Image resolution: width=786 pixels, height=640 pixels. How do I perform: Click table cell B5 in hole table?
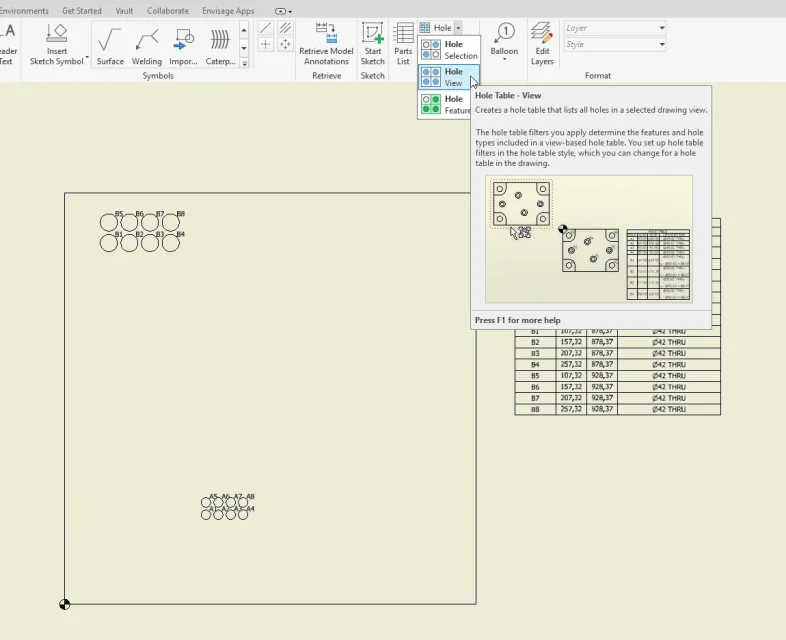pyautogui.click(x=535, y=376)
